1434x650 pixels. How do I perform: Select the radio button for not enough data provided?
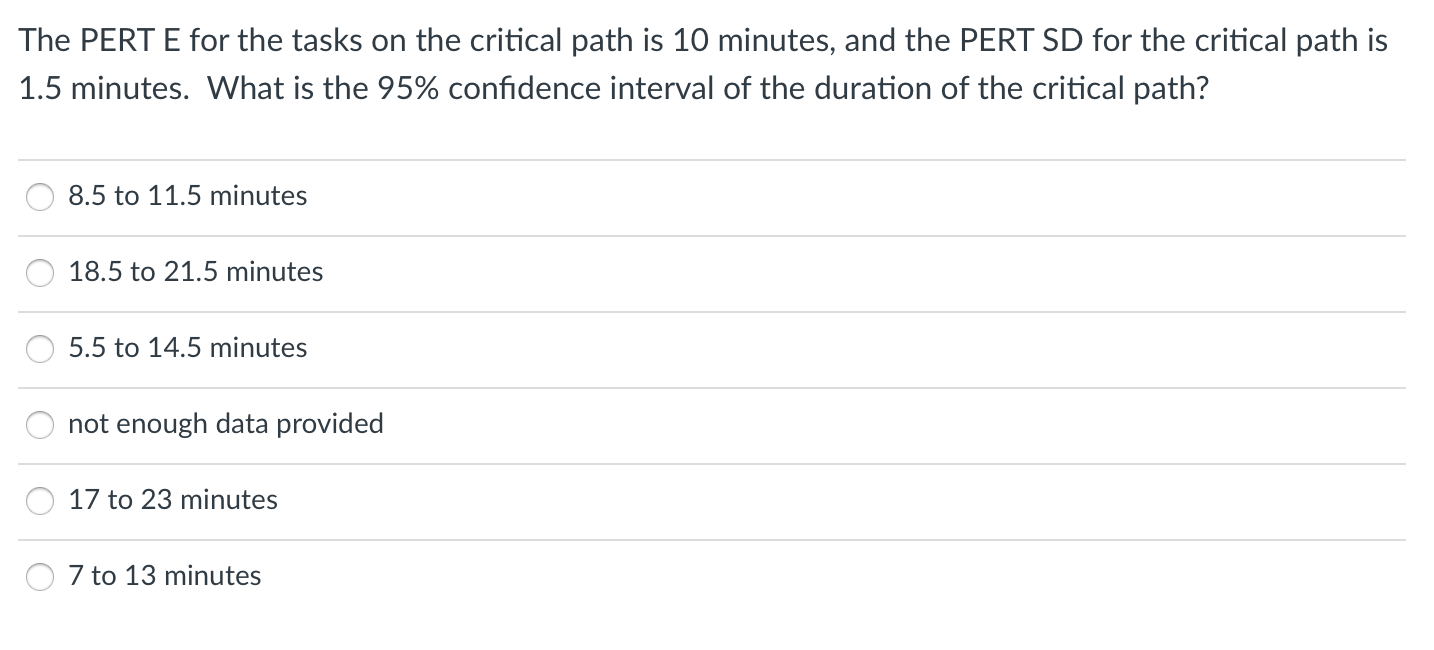point(39,425)
